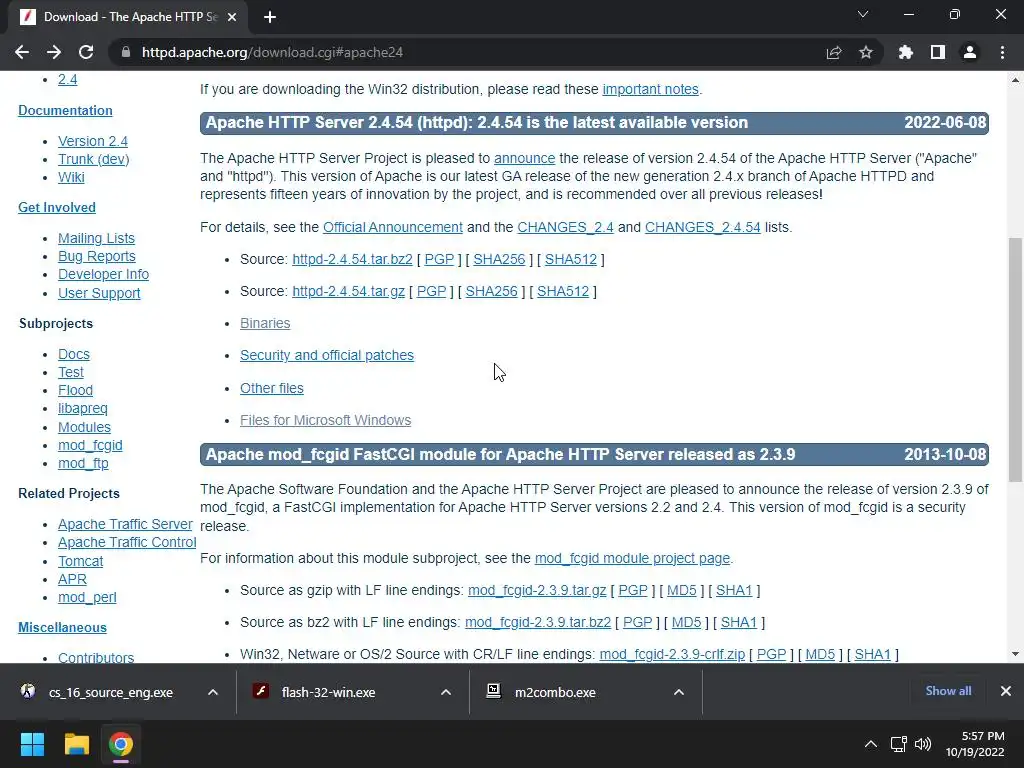The width and height of the screenshot is (1024, 768).
Task: Open Mailing Lists in sidebar
Action: 96,238
